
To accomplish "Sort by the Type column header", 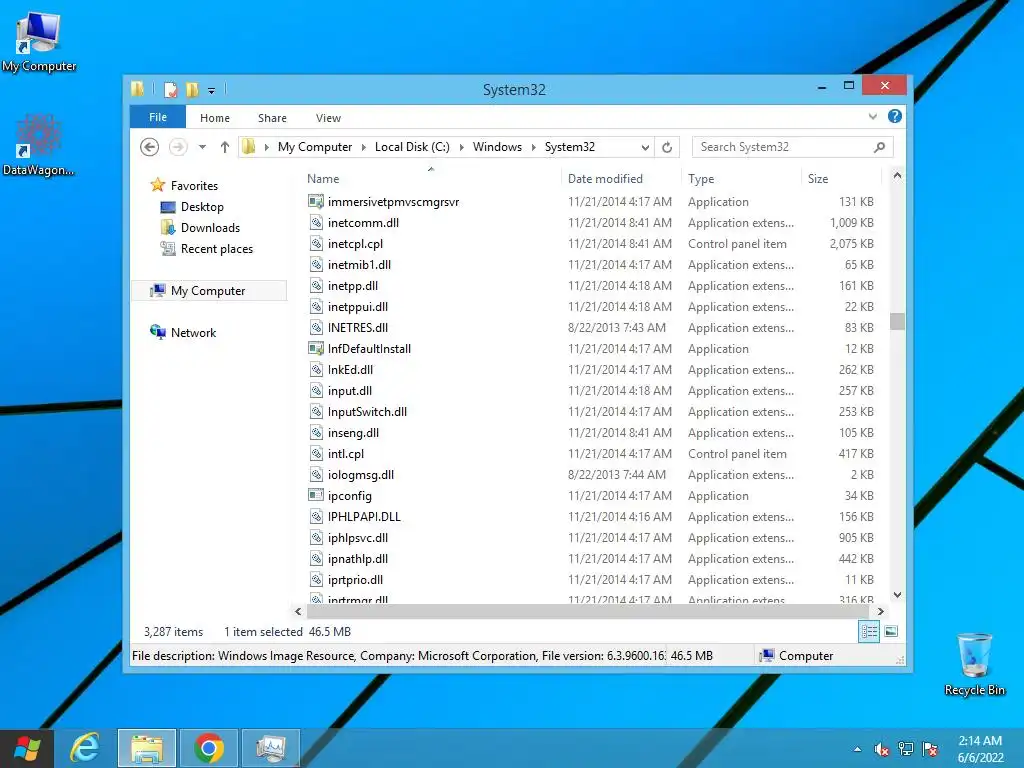I will pos(741,178).
